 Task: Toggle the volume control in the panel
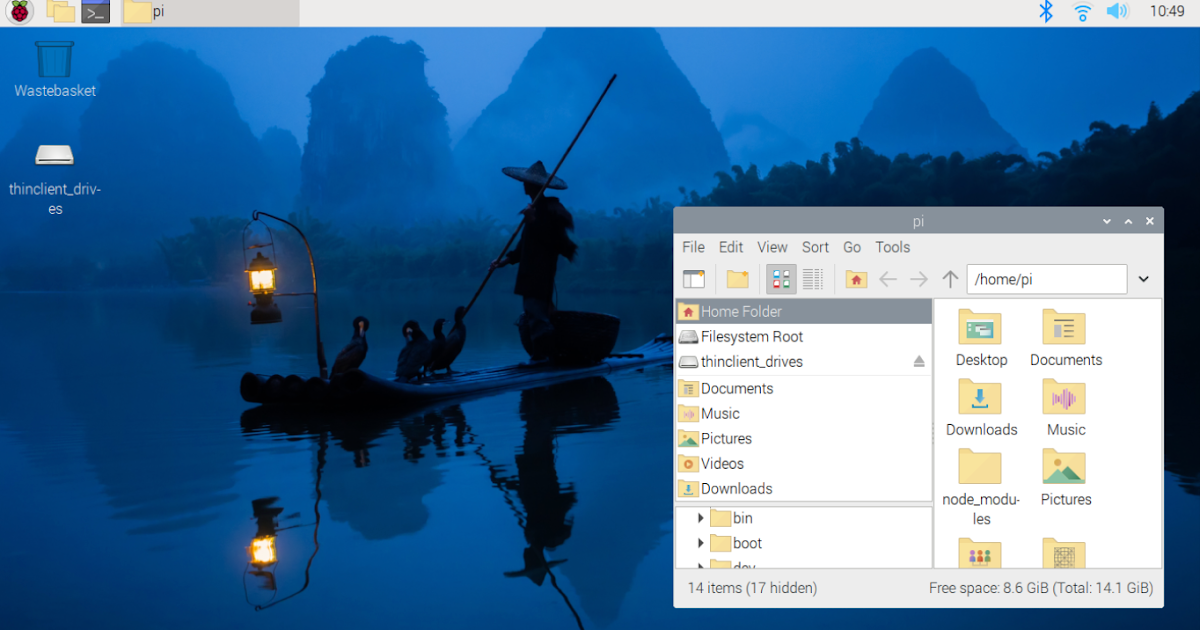(x=1117, y=12)
